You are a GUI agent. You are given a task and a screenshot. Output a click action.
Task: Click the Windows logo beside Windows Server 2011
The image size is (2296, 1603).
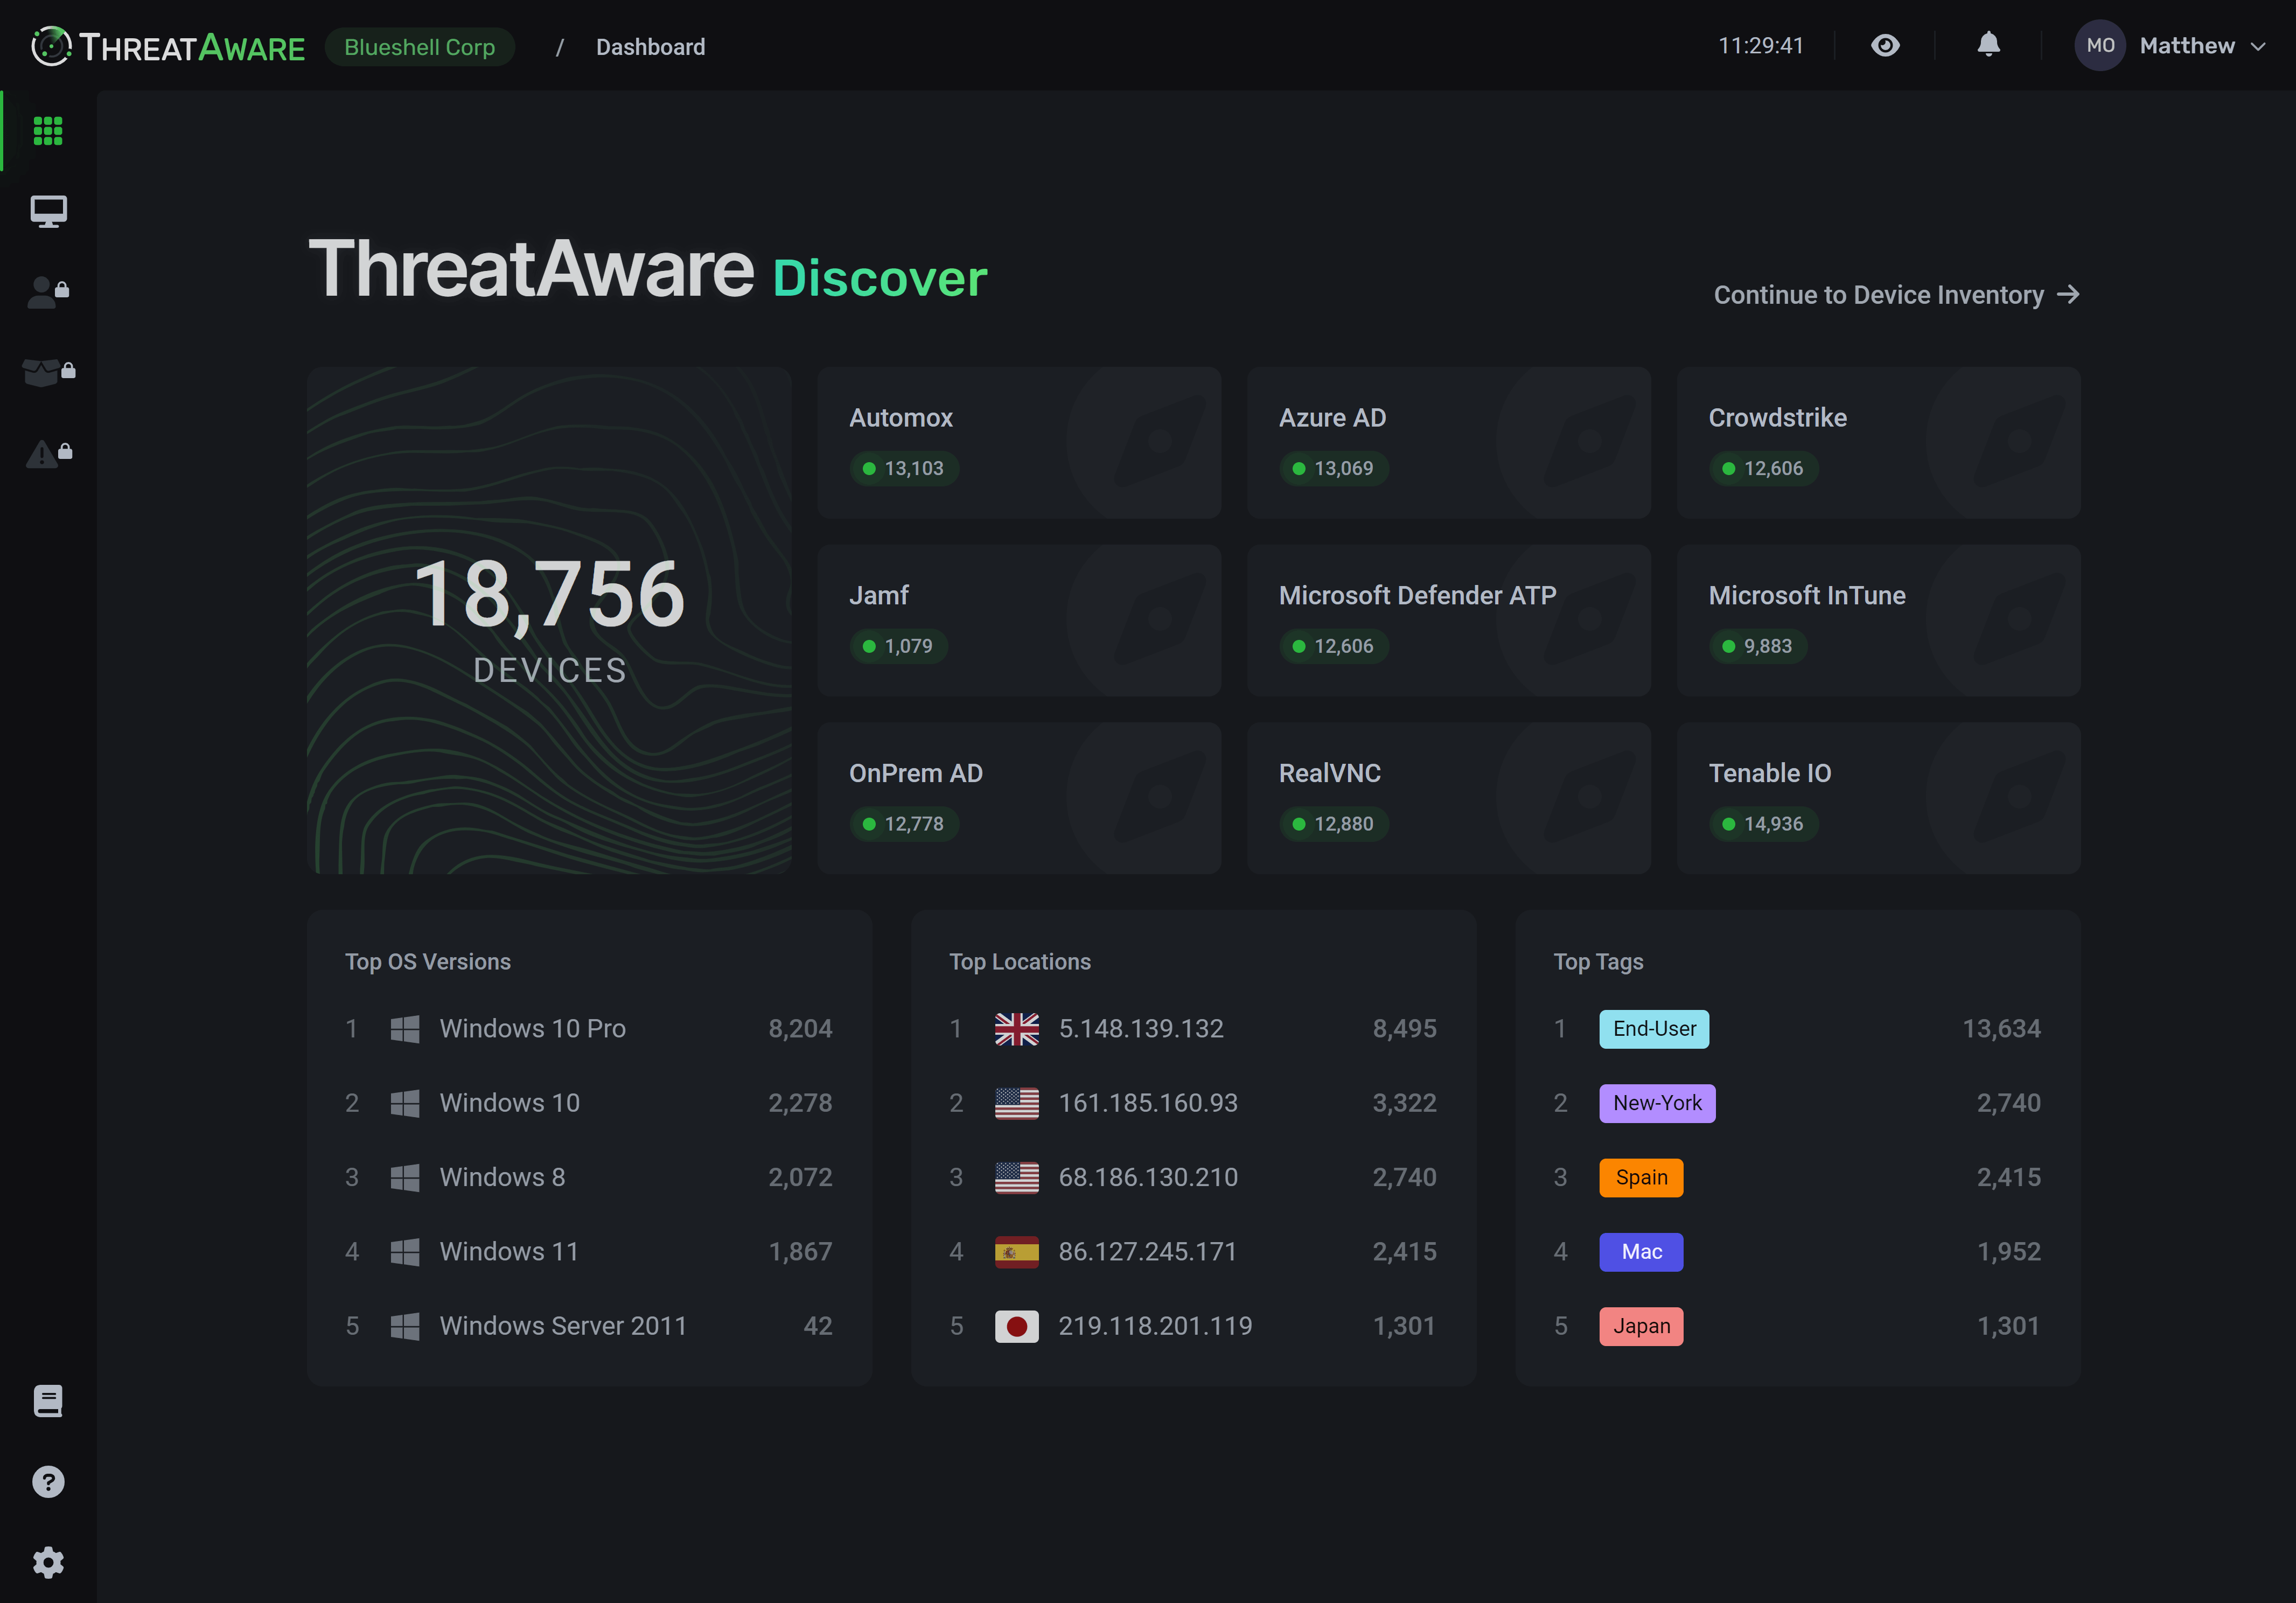tap(404, 1326)
